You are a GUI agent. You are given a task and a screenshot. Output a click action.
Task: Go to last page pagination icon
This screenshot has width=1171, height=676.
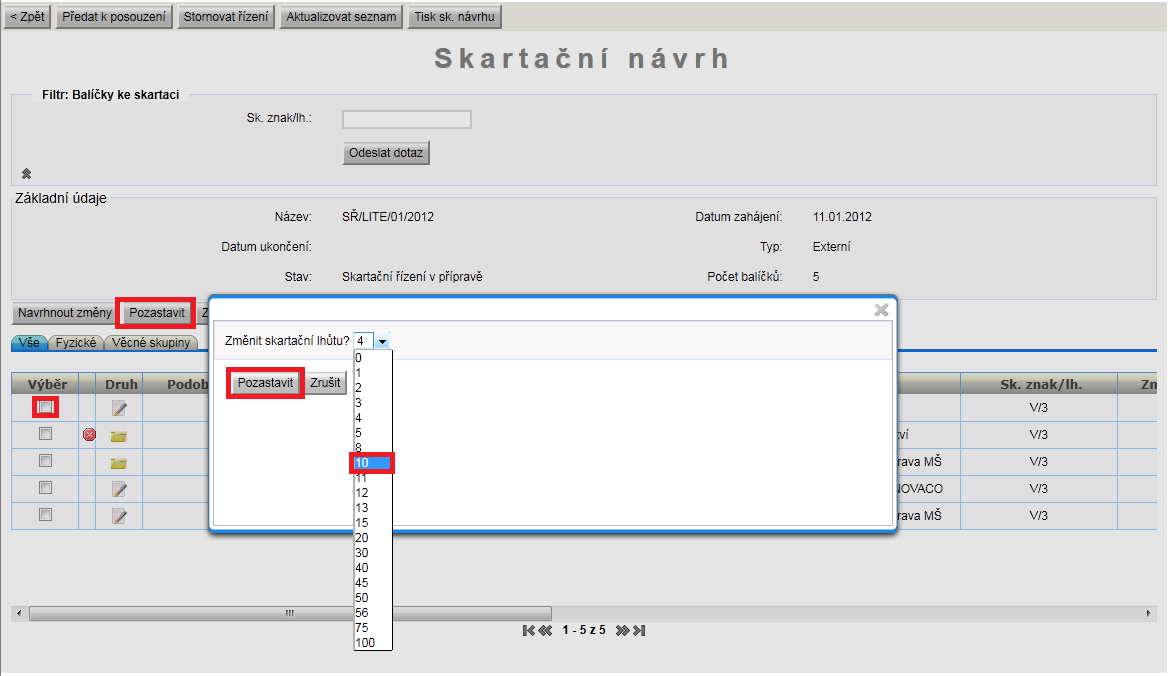tap(639, 630)
